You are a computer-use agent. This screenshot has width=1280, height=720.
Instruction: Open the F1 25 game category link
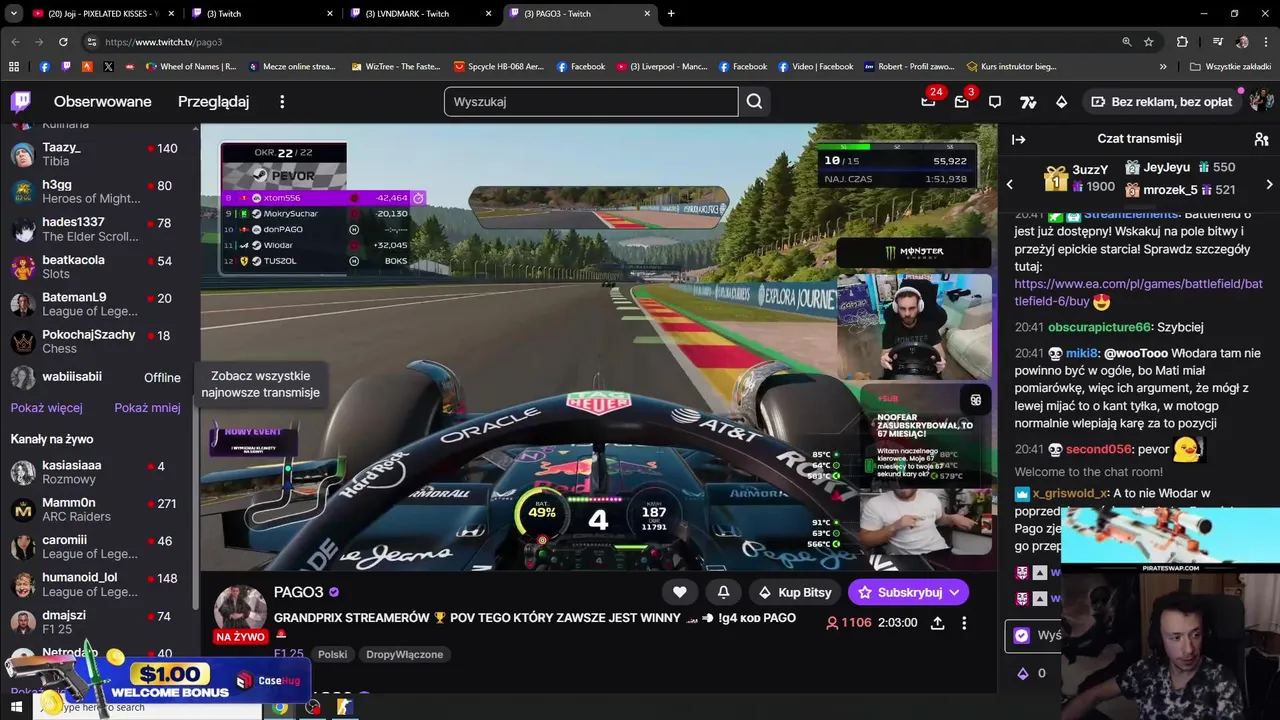click(x=288, y=654)
